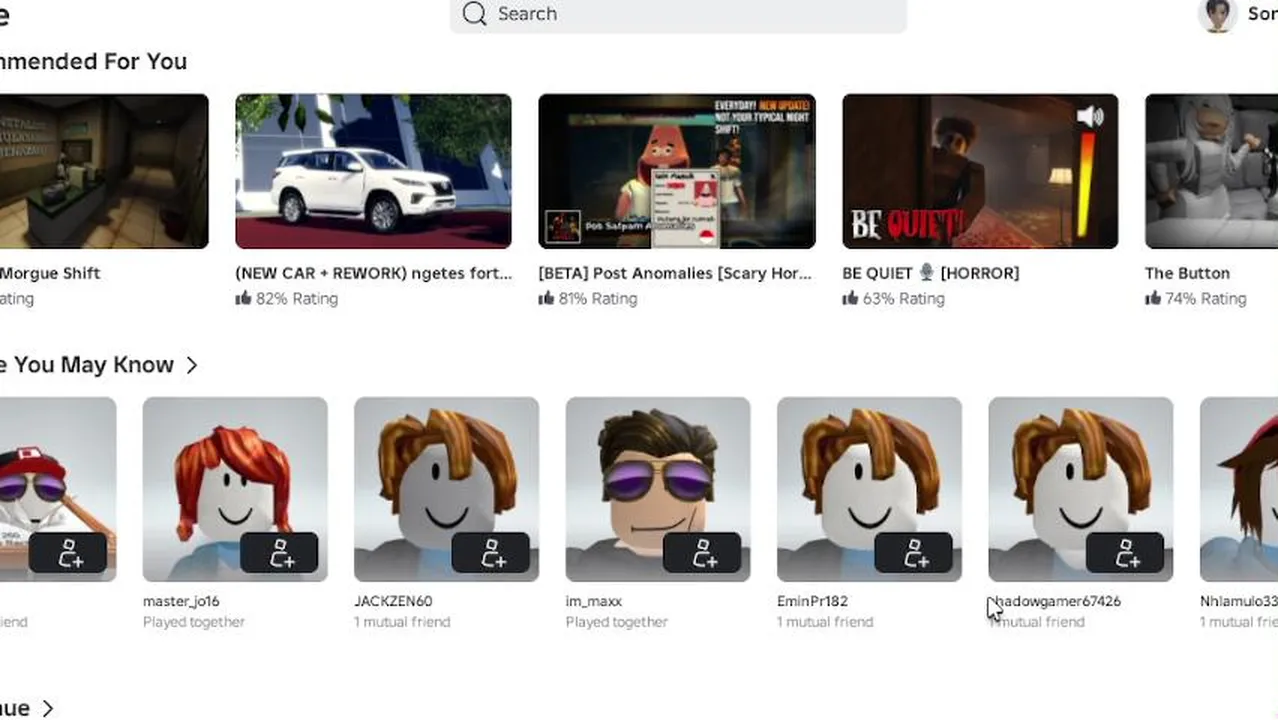The height and width of the screenshot is (720, 1278).
Task: Click 'Played together' under master_jo16
Action: [x=194, y=622]
